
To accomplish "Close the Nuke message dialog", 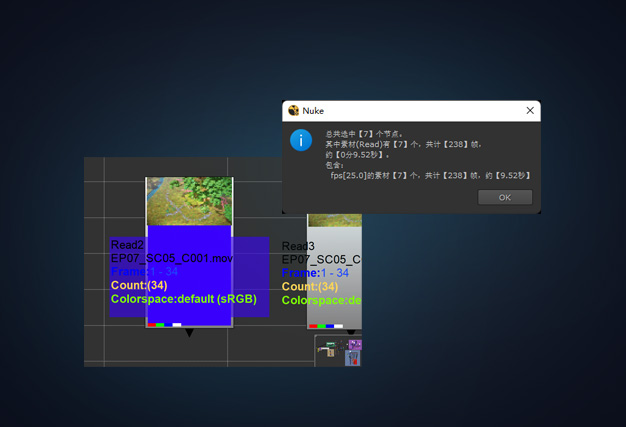I will [530, 111].
